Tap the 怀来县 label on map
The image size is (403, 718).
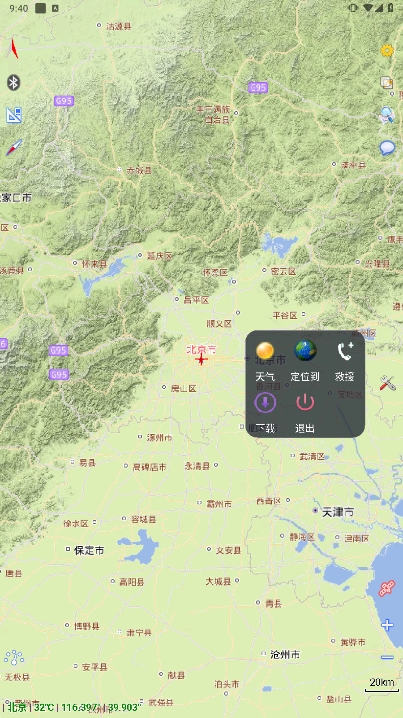pos(94,264)
